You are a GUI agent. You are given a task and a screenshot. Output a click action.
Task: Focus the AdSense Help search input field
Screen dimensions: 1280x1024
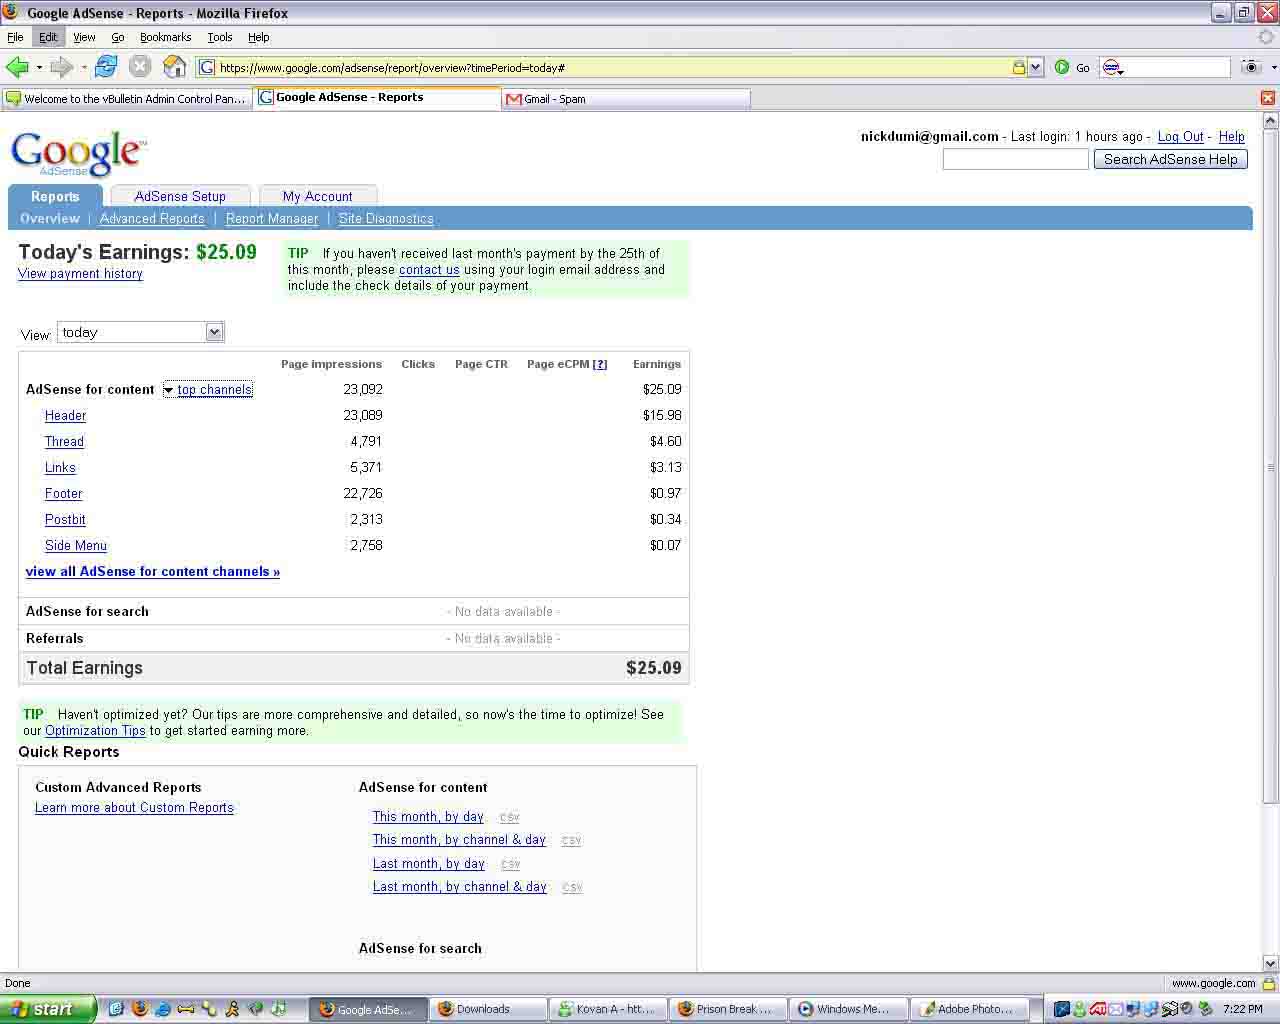pyautogui.click(x=1015, y=160)
